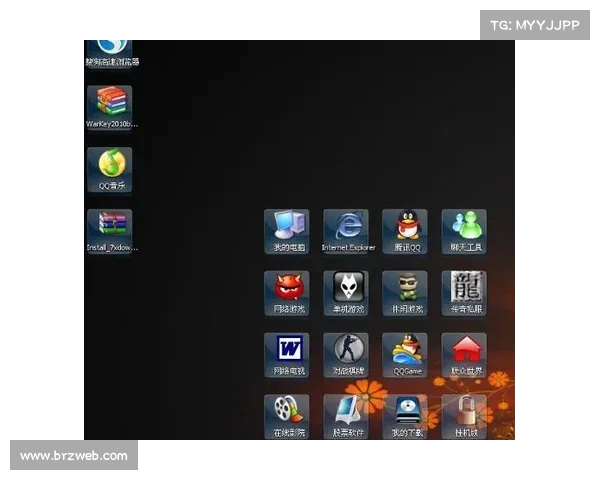Image resolution: width=600 pixels, height=480 pixels.
Task: Launch the Internet Explorer tile
Action: pyautogui.click(x=346, y=231)
